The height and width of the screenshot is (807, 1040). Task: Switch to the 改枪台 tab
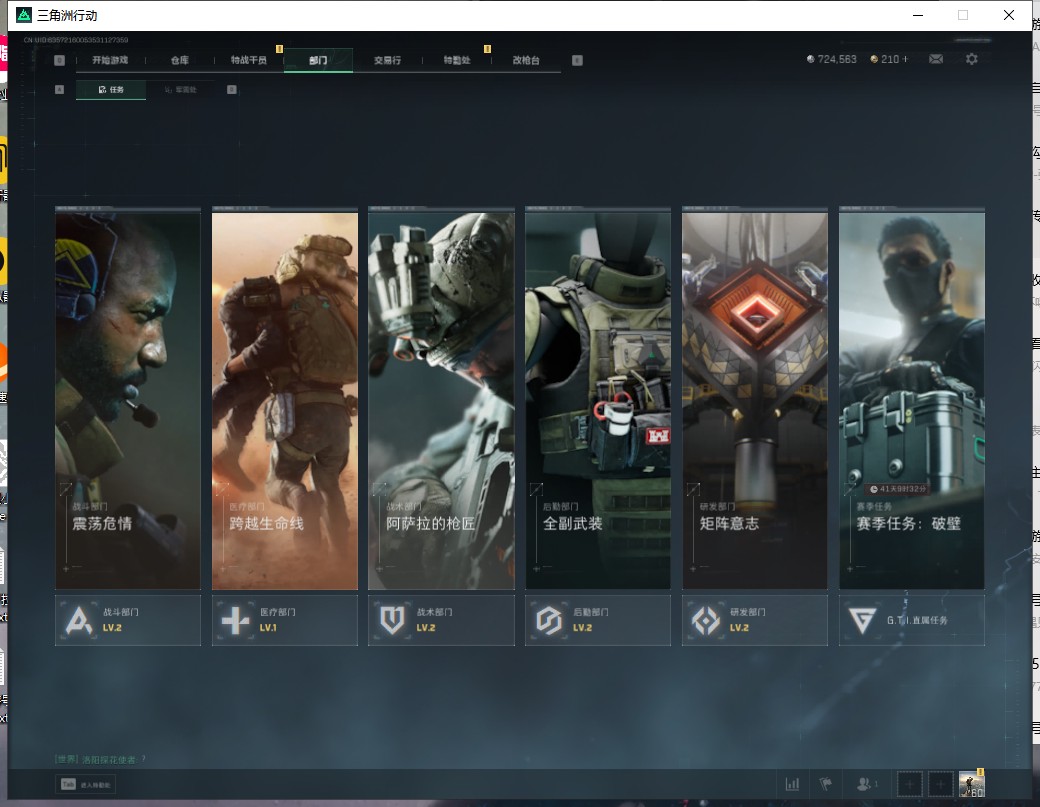526,60
